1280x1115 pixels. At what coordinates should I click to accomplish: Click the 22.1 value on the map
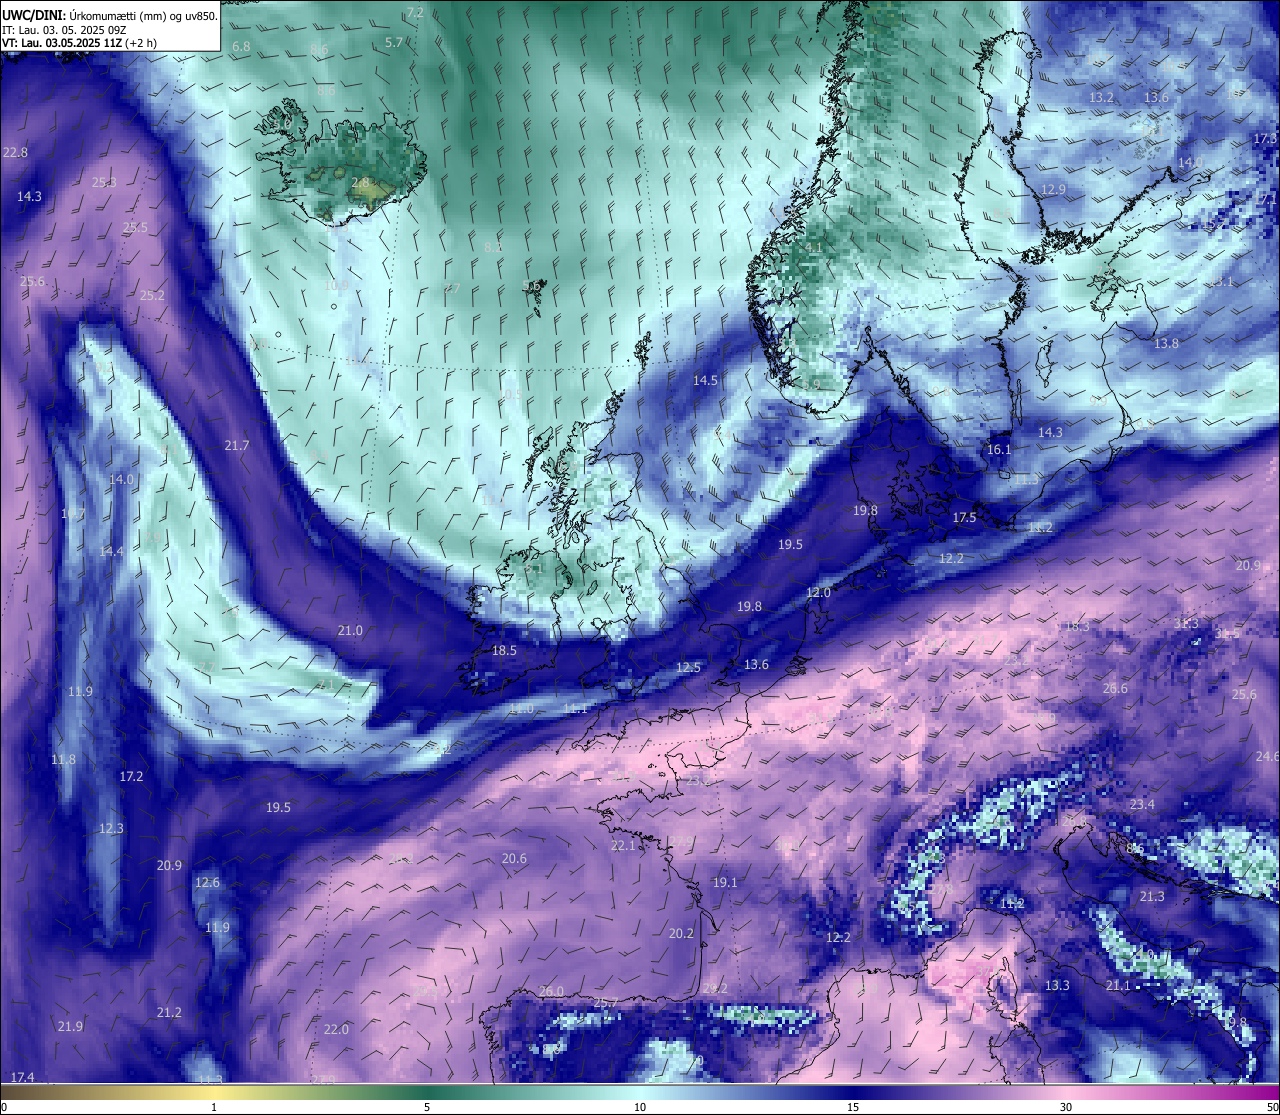point(622,846)
